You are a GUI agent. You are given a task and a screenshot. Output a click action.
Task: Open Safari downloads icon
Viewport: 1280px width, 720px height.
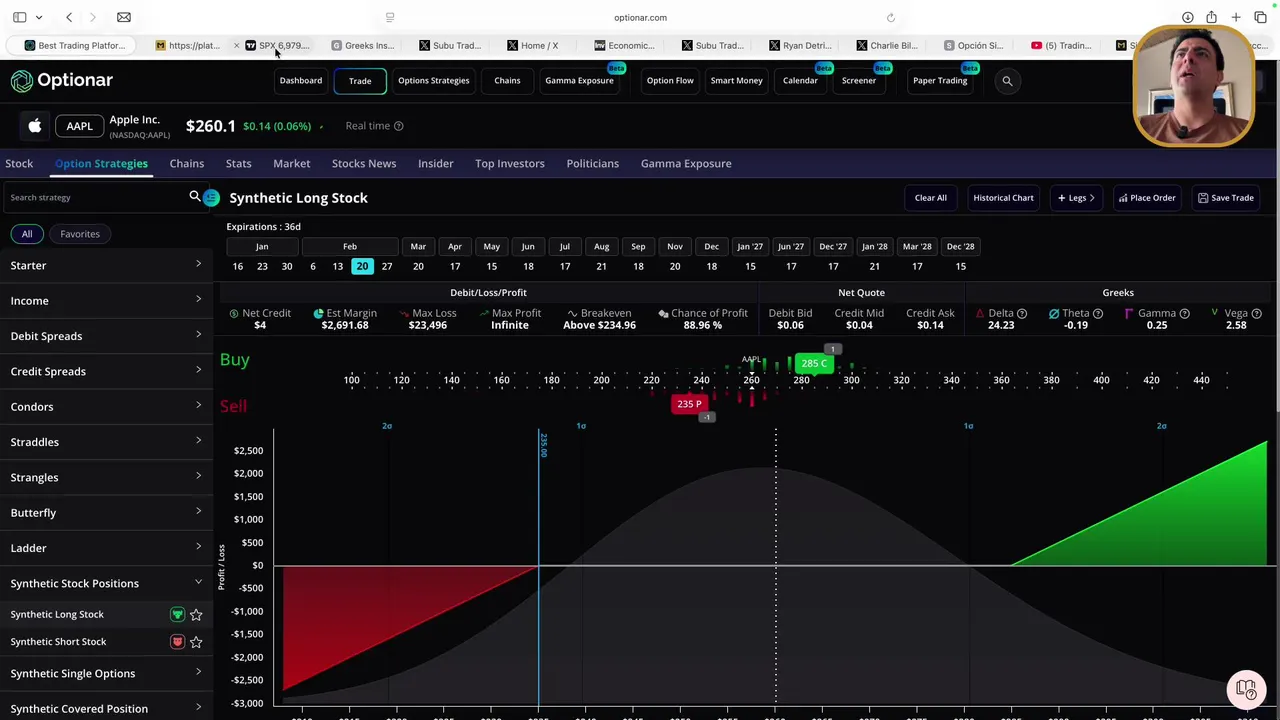1187,17
